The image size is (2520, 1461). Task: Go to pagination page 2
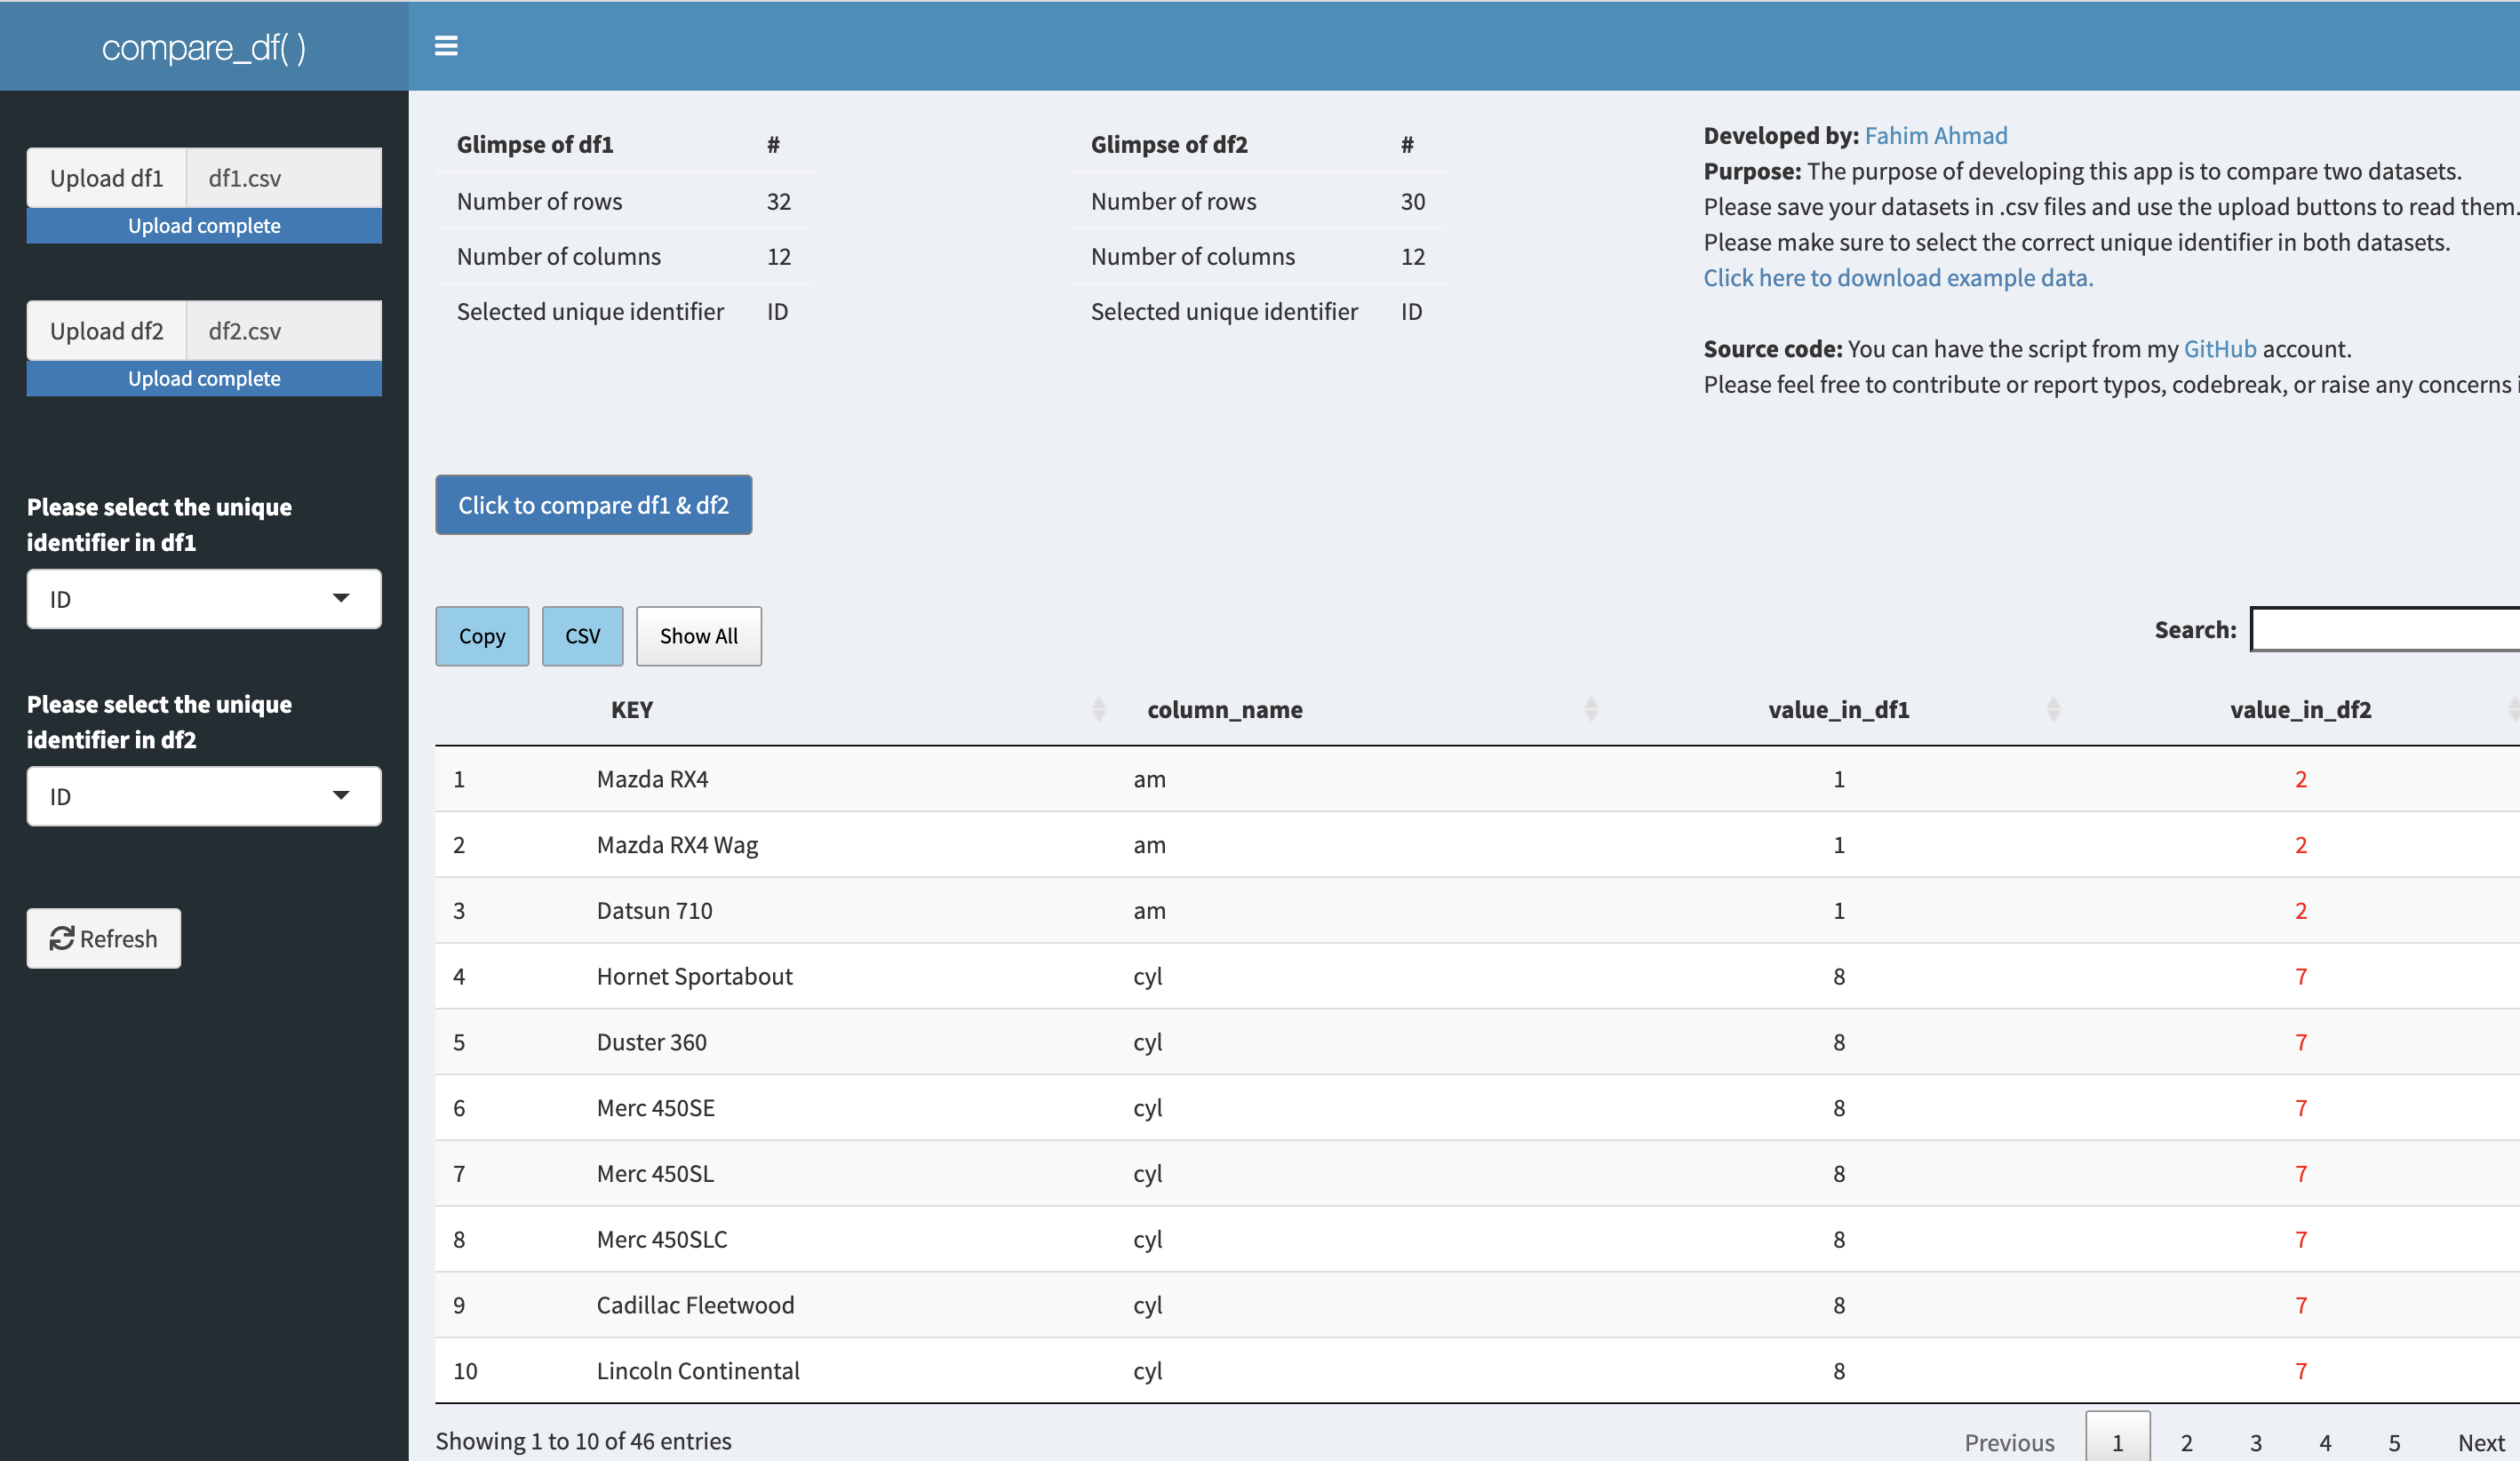click(x=2187, y=1442)
